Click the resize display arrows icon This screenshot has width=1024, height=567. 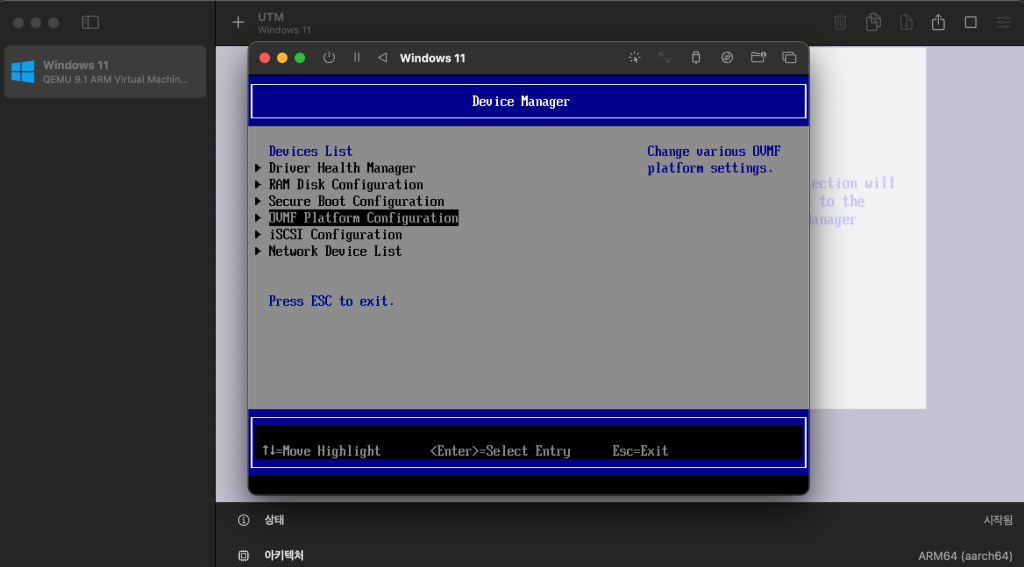point(664,57)
